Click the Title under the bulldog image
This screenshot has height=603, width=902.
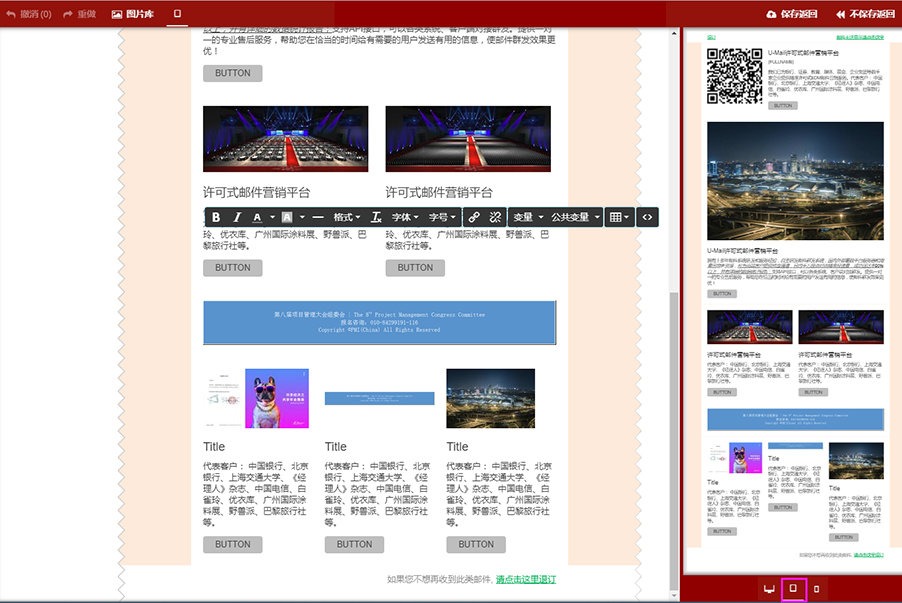pos(214,446)
